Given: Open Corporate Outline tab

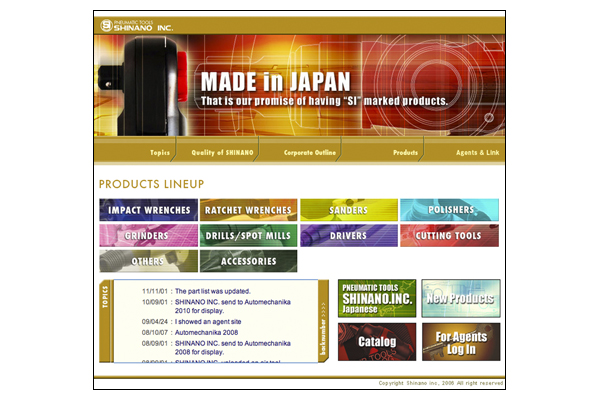Looking at the screenshot, I should (x=310, y=152).
